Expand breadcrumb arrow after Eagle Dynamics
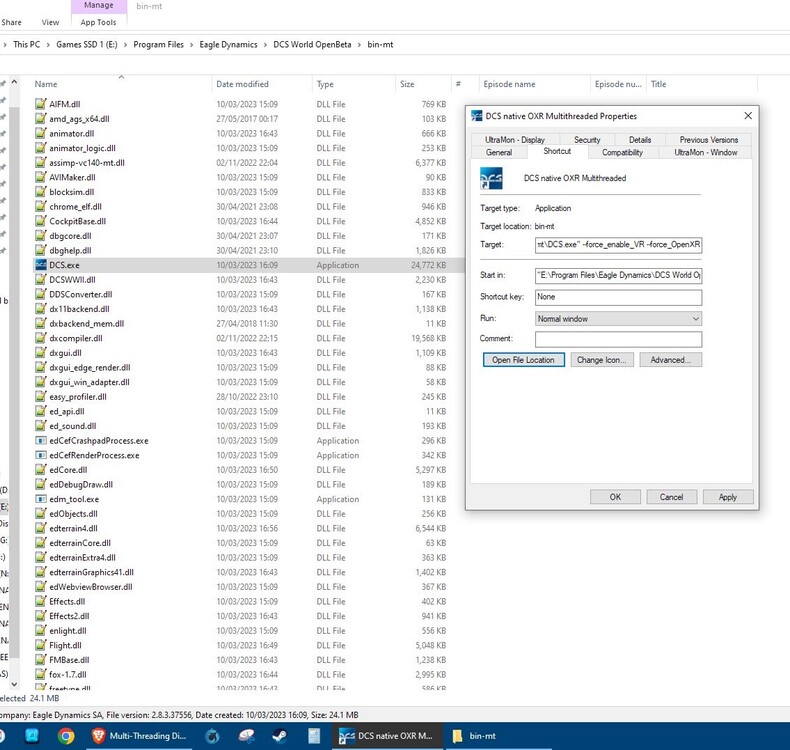Image resolution: width=790 pixels, height=750 pixels. coord(265,45)
